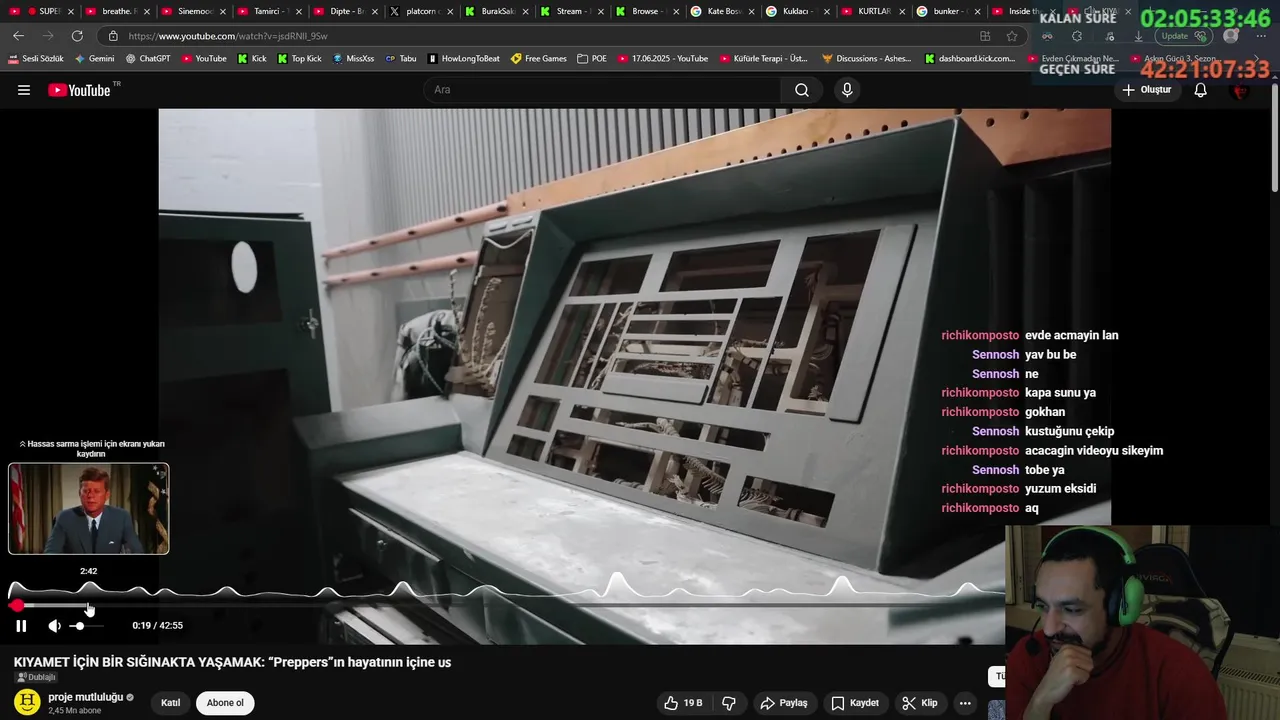Switch to the Kate Bos Google tab
The height and width of the screenshot is (720, 1280).
724,11
